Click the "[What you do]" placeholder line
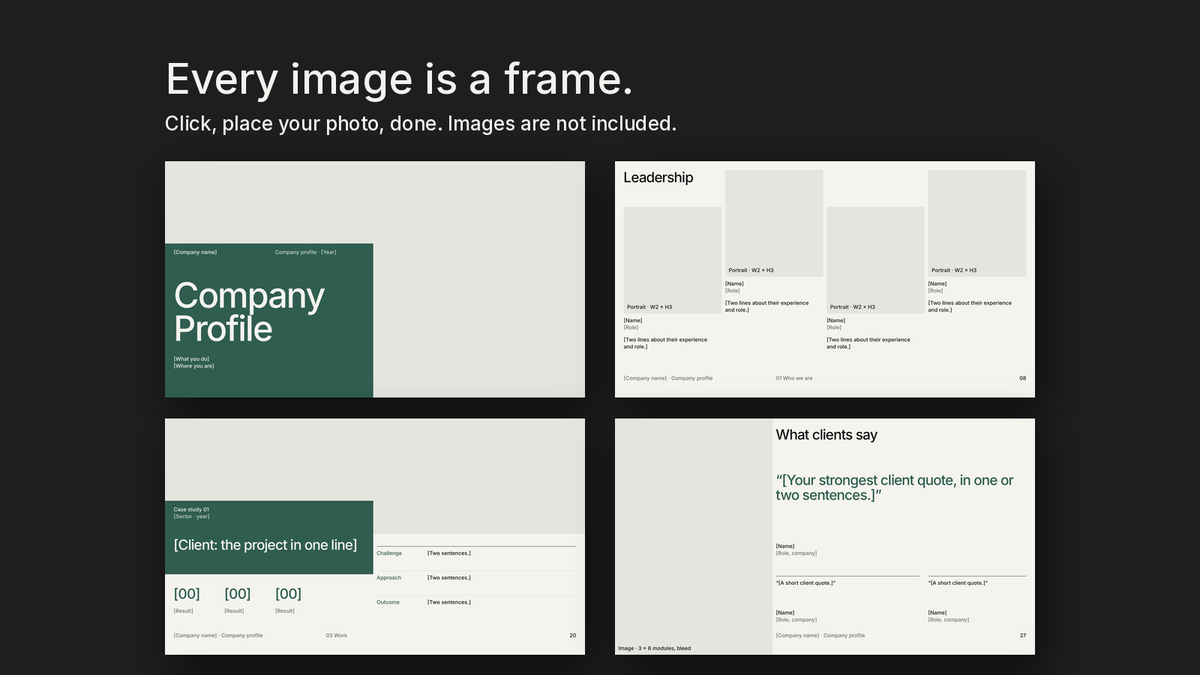This screenshot has width=1200, height=675. 191,359
